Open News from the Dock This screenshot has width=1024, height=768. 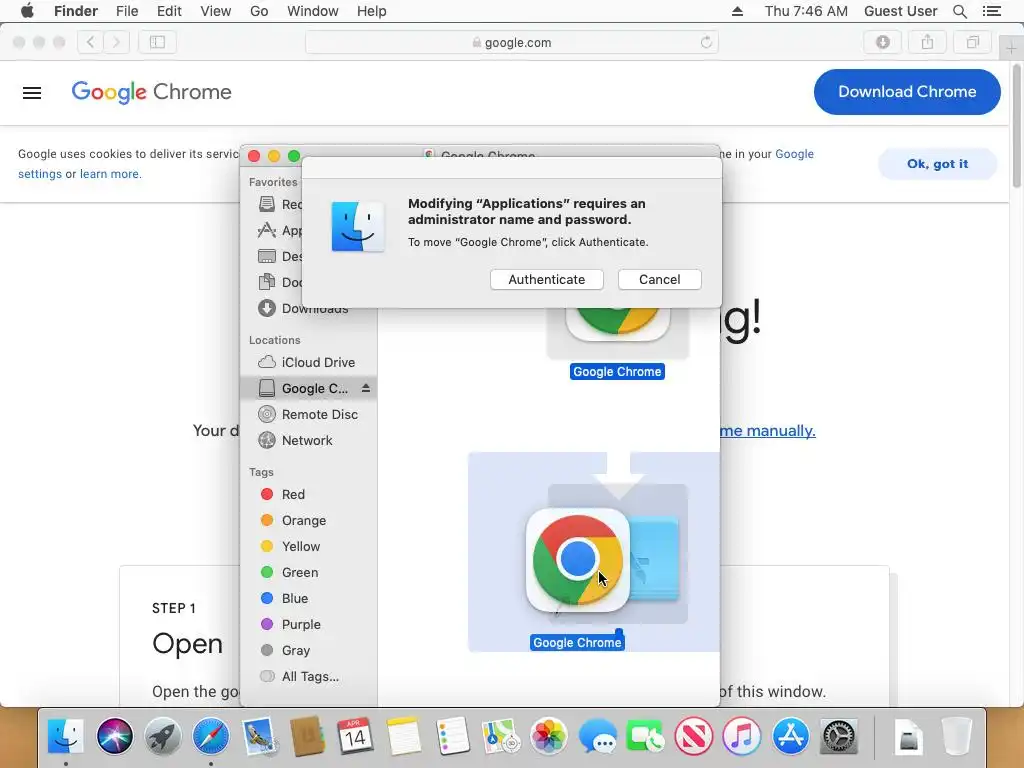click(x=694, y=737)
